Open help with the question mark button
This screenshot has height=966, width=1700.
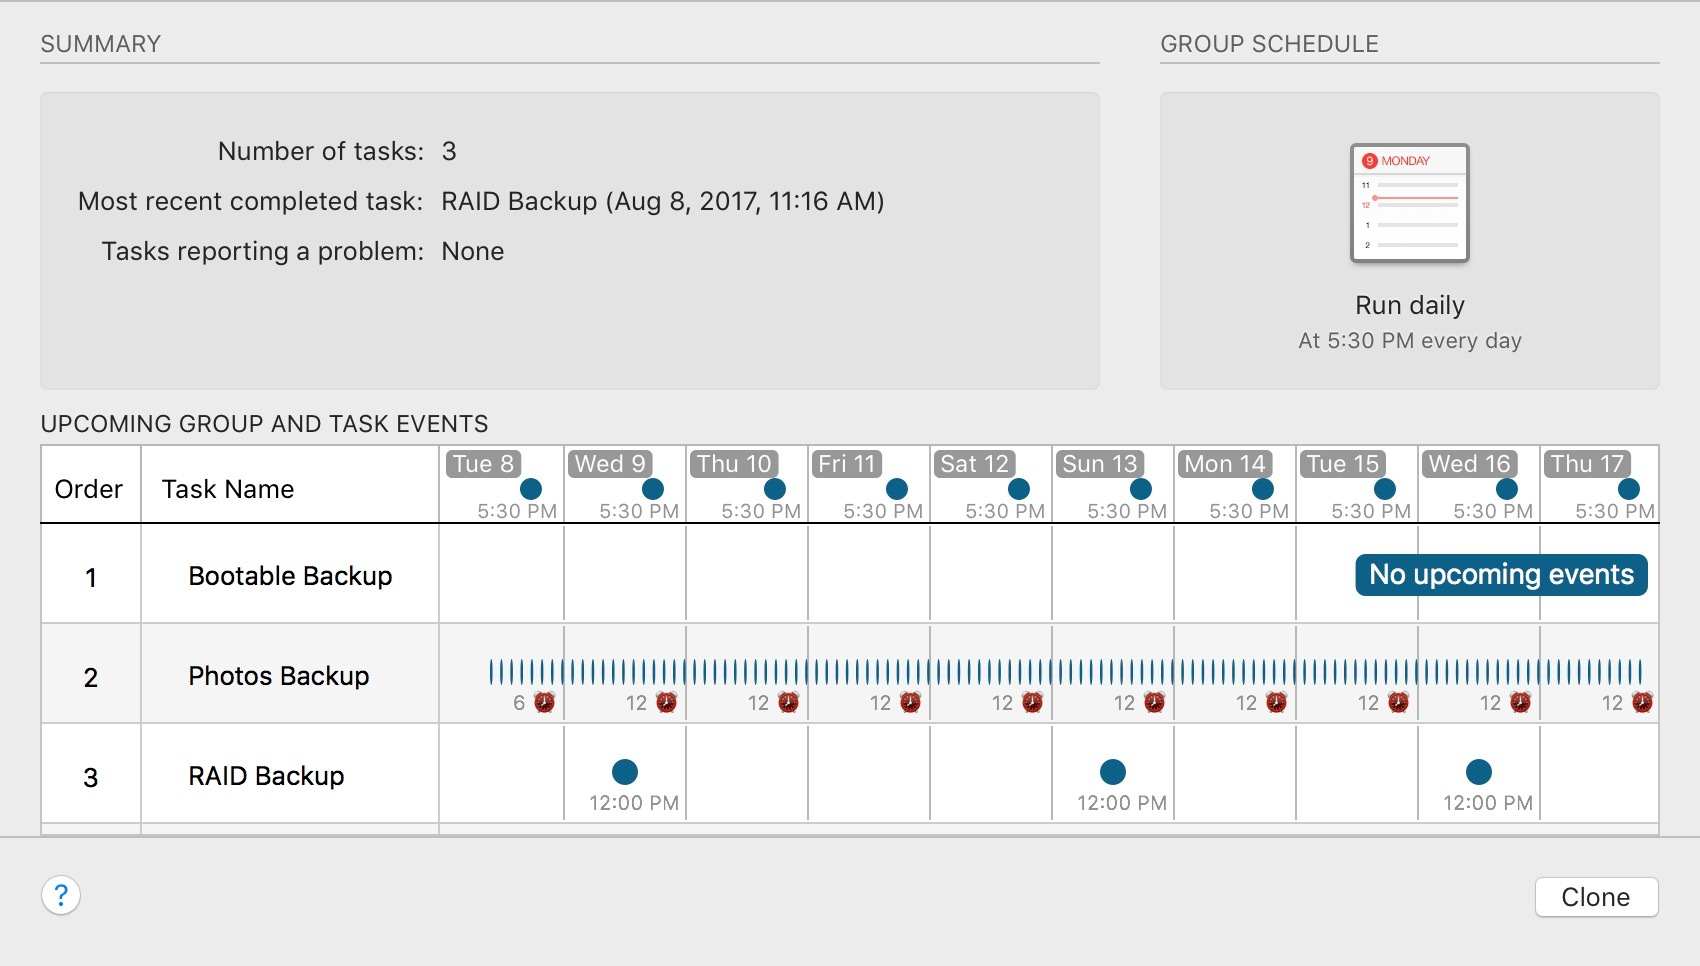pyautogui.click(x=61, y=895)
